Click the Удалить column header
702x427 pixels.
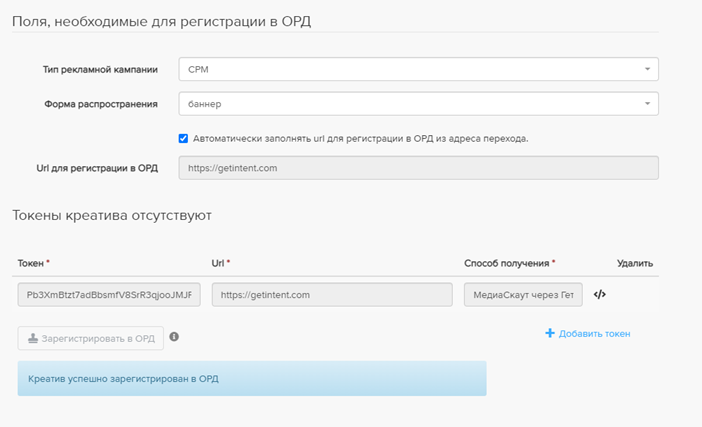click(635, 263)
